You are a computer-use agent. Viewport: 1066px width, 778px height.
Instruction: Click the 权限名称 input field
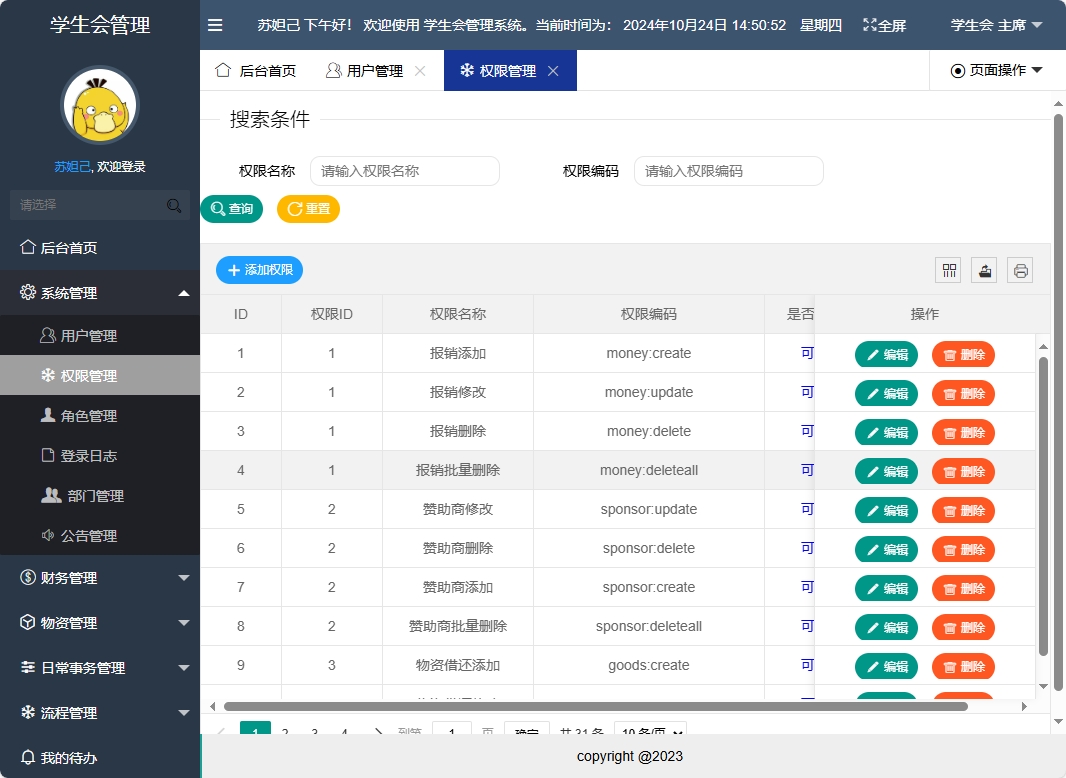pos(404,171)
